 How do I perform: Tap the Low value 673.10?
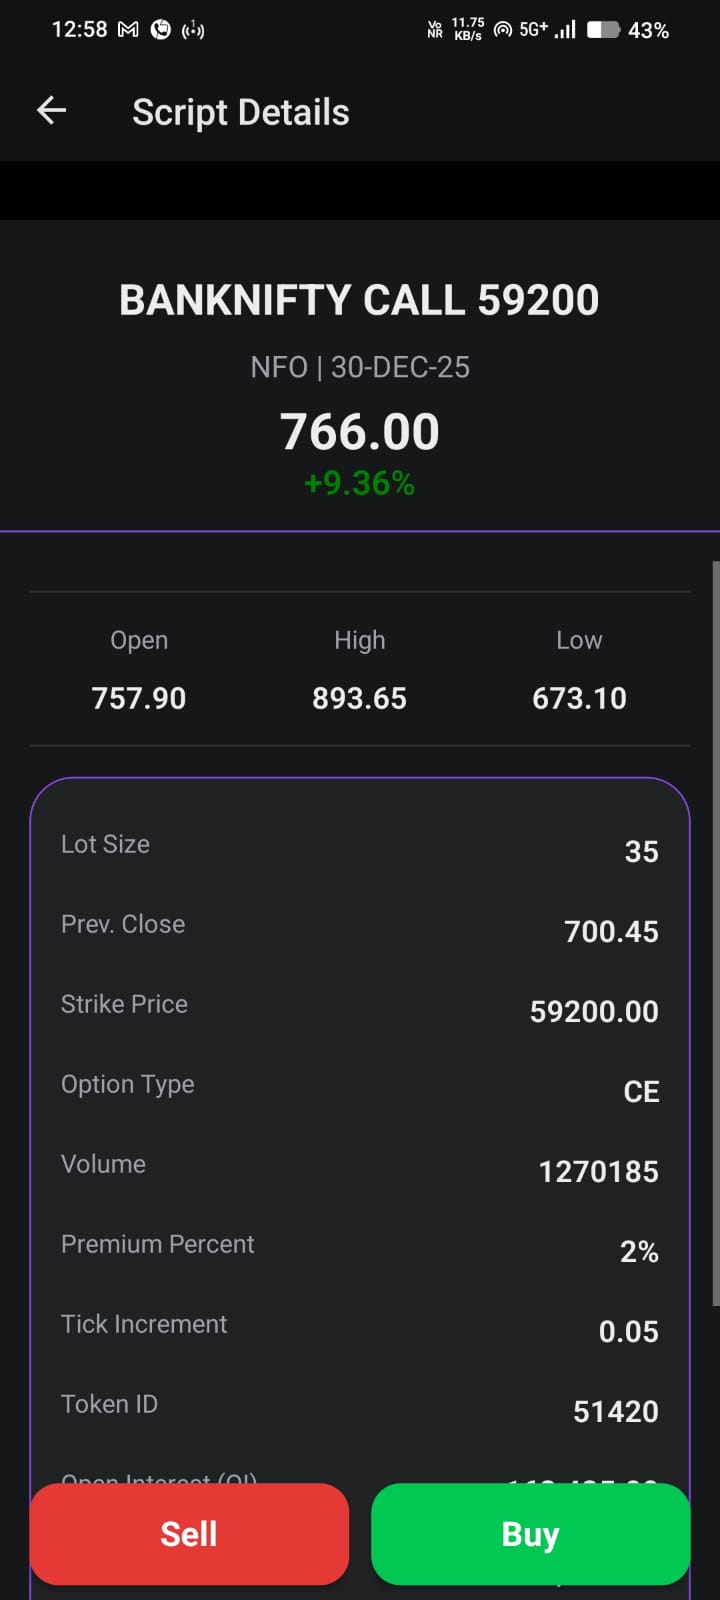click(579, 698)
